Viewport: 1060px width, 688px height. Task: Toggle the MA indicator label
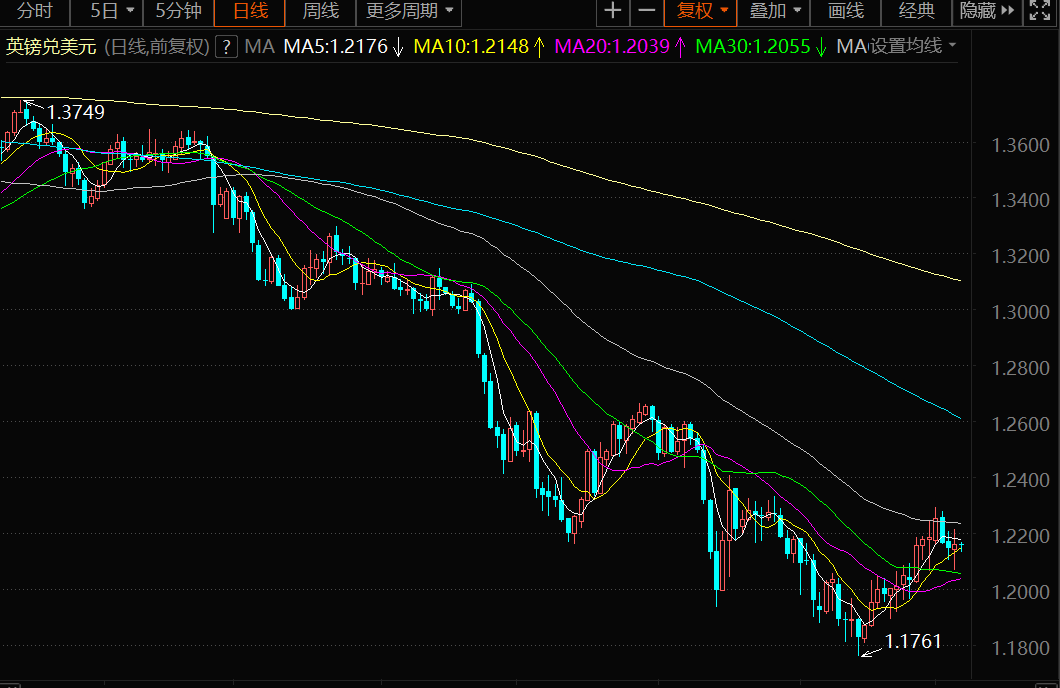click(x=259, y=47)
